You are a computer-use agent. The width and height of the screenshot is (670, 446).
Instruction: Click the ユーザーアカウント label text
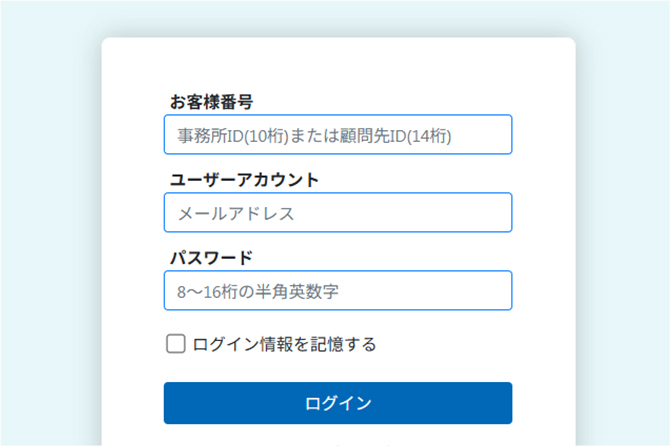[x=244, y=180]
